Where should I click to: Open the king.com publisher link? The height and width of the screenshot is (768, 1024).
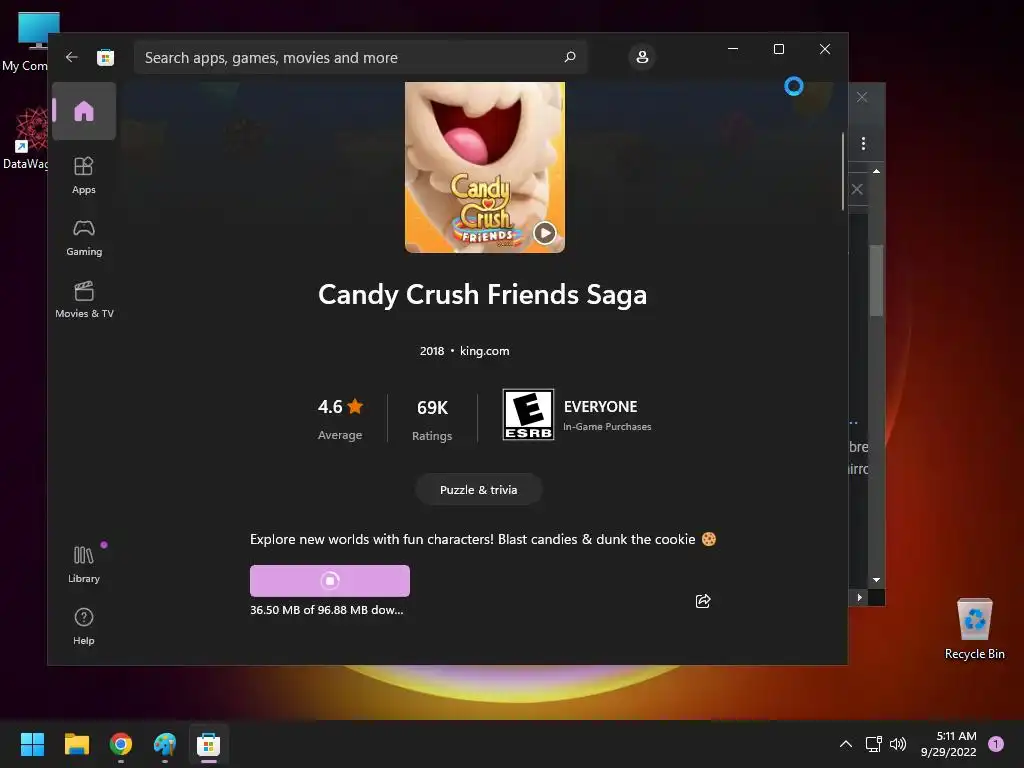pyautogui.click(x=485, y=351)
